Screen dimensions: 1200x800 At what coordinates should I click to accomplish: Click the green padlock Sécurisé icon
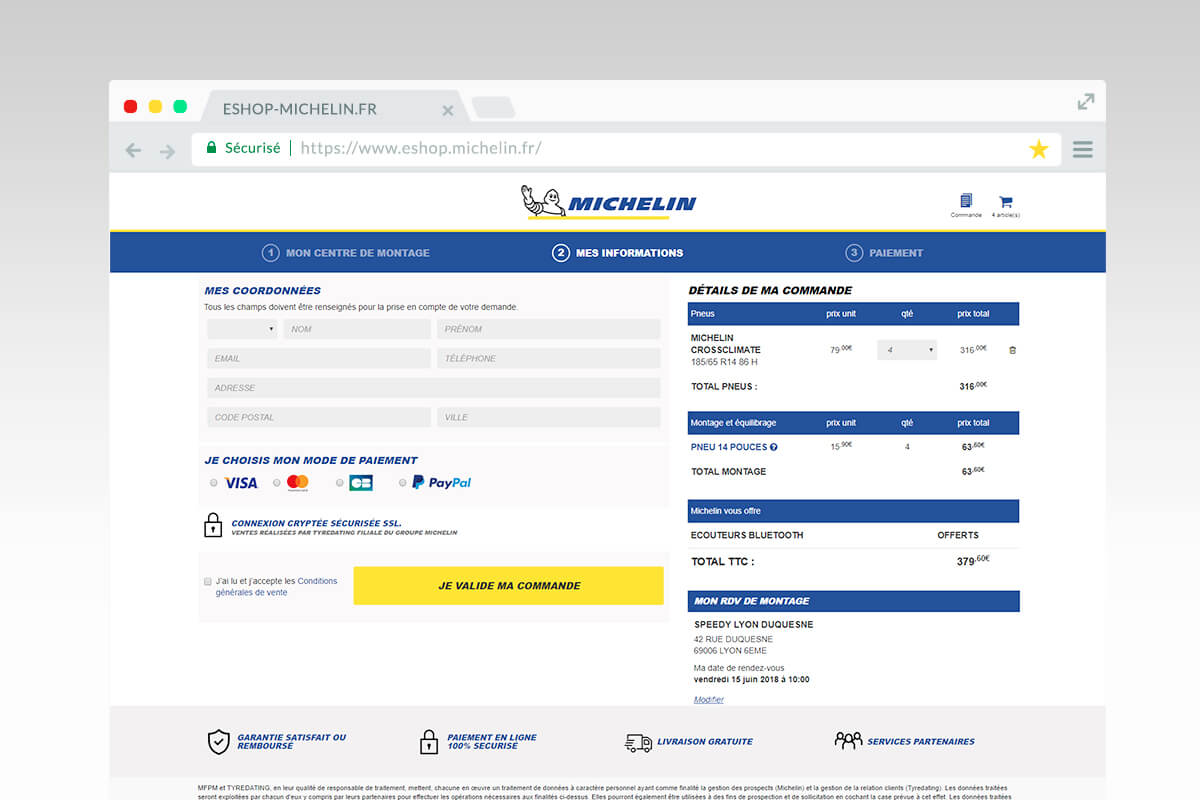pos(211,148)
